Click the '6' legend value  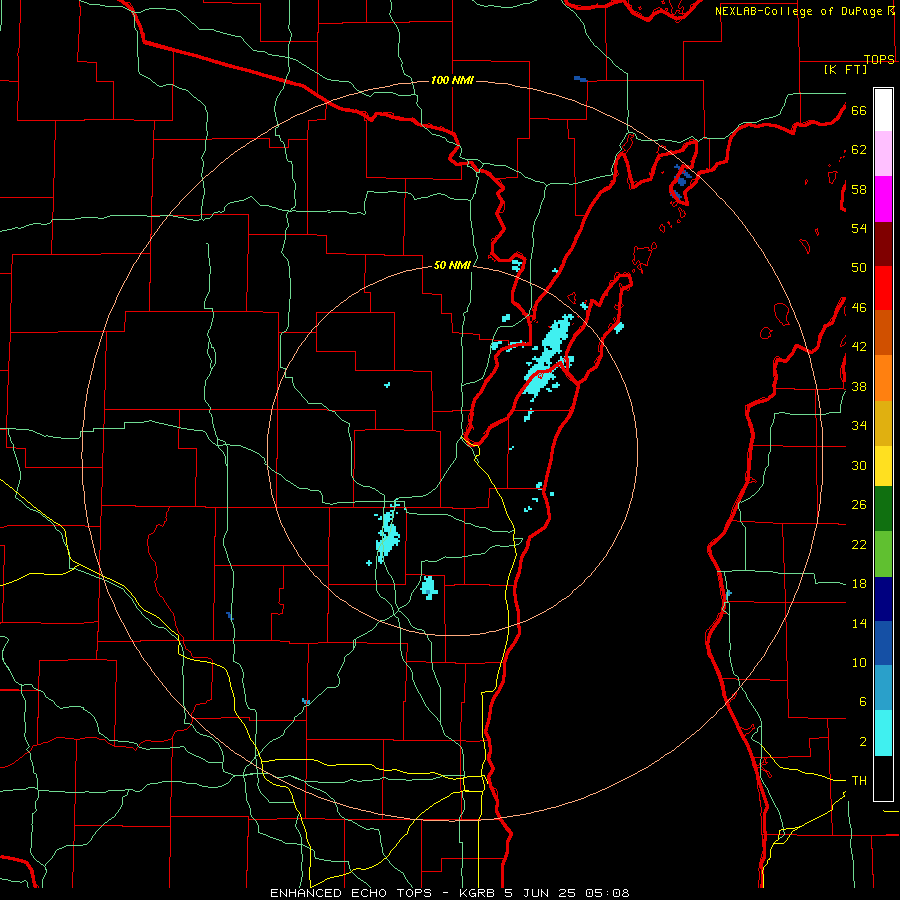click(862, 701)
